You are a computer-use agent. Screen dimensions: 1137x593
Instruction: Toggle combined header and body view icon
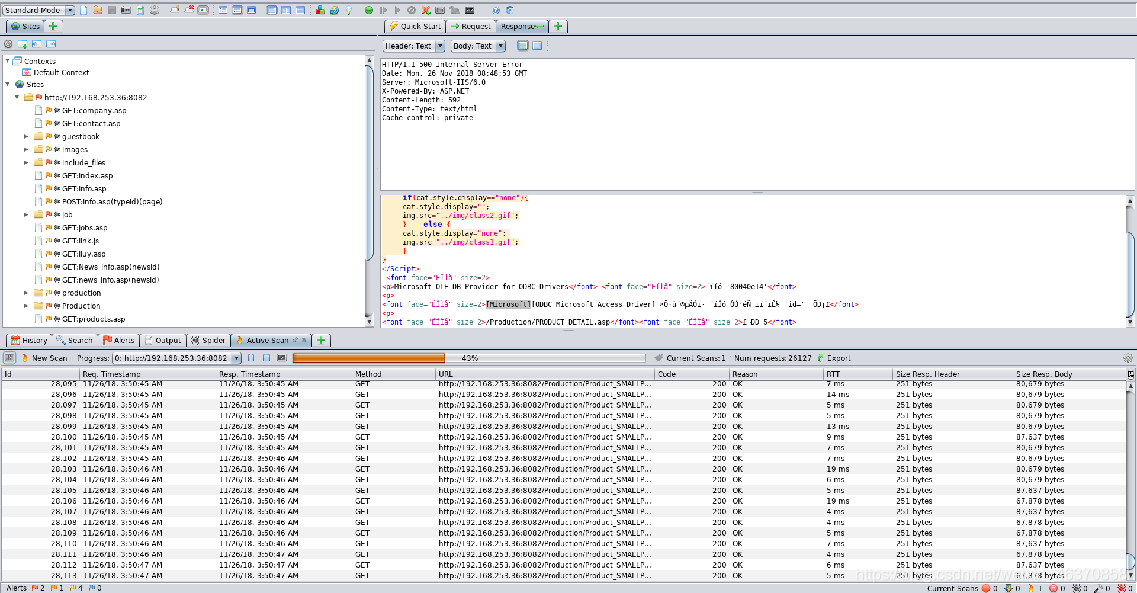coord(523,46)
